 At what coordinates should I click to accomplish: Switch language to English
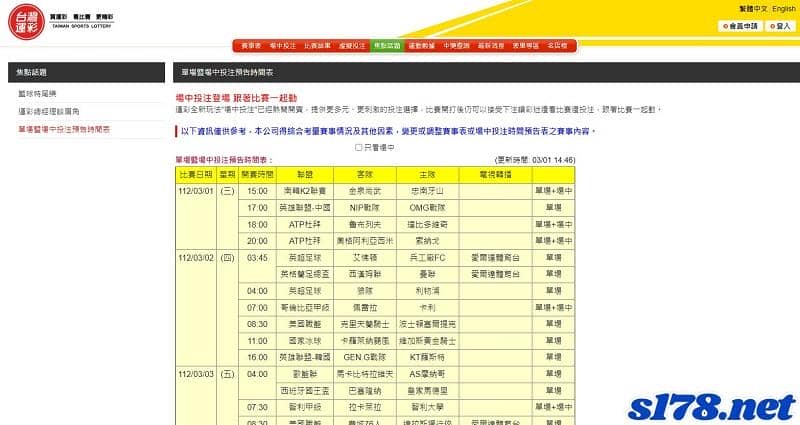point(784,9)
